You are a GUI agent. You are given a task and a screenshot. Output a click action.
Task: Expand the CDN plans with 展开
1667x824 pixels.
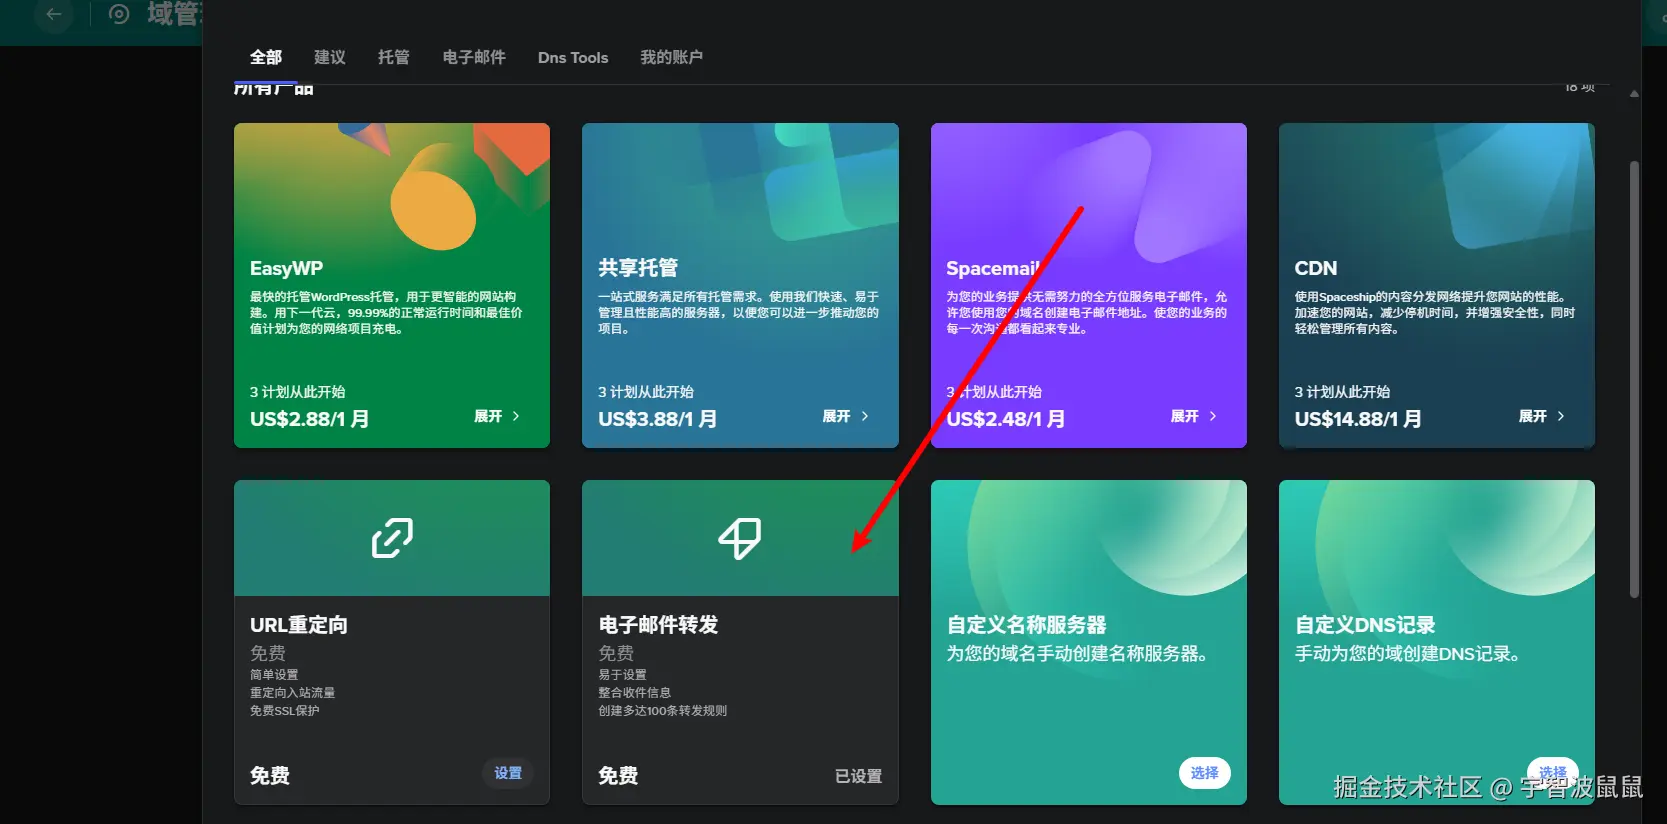point(1541,416)
